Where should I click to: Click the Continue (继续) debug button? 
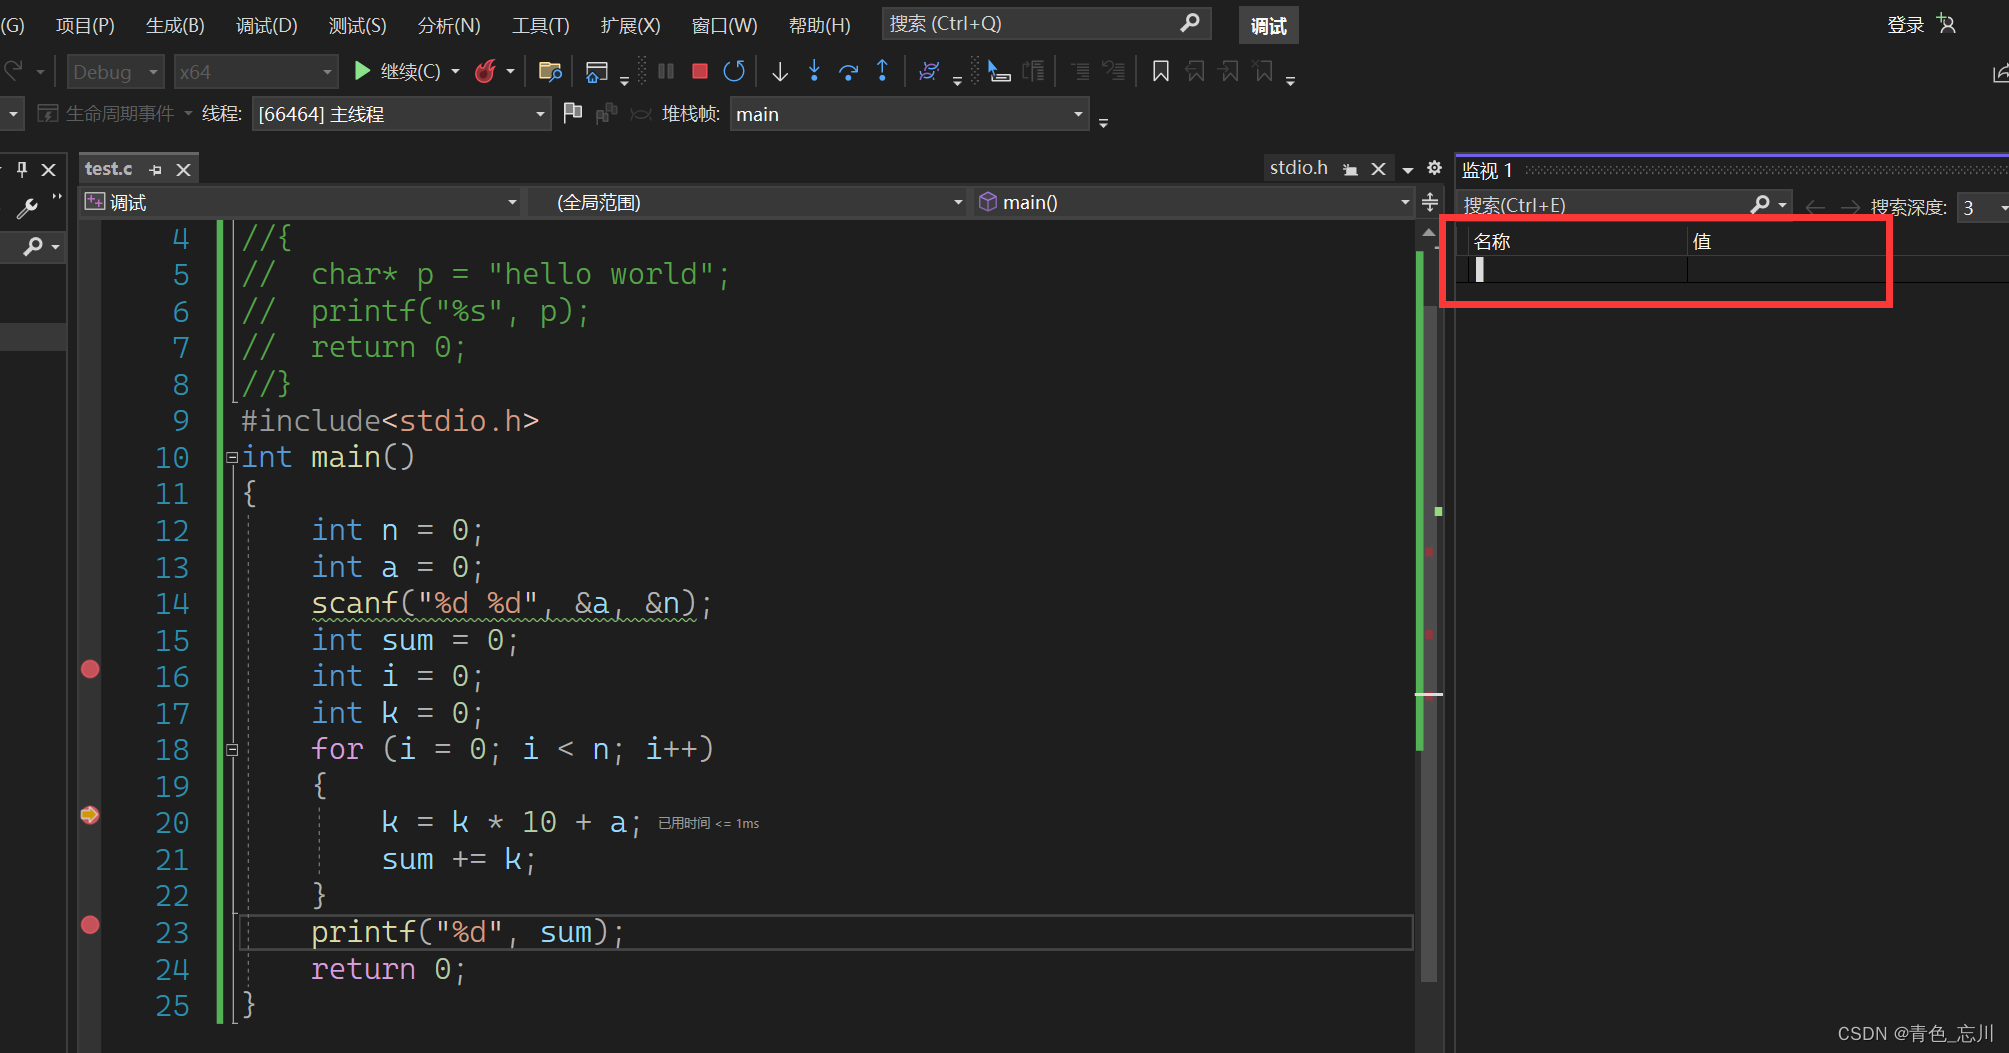(x=398, y=71)
